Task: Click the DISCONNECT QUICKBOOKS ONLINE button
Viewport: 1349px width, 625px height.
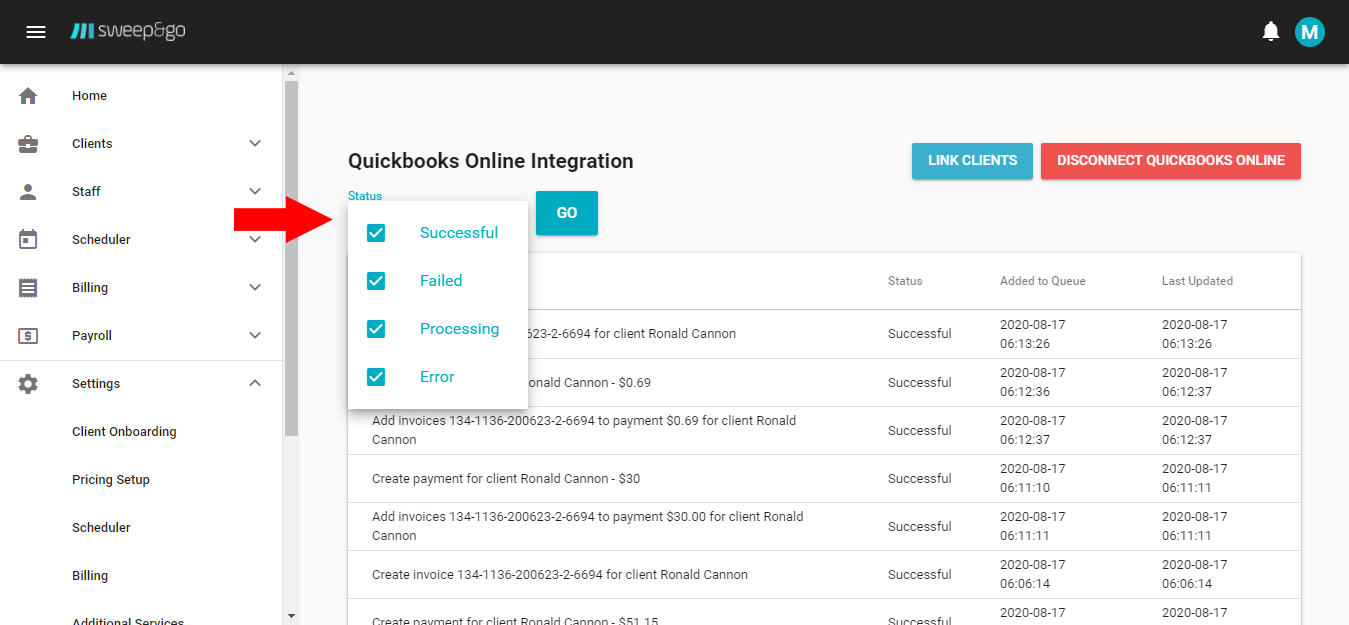Action: (1170, 160)
